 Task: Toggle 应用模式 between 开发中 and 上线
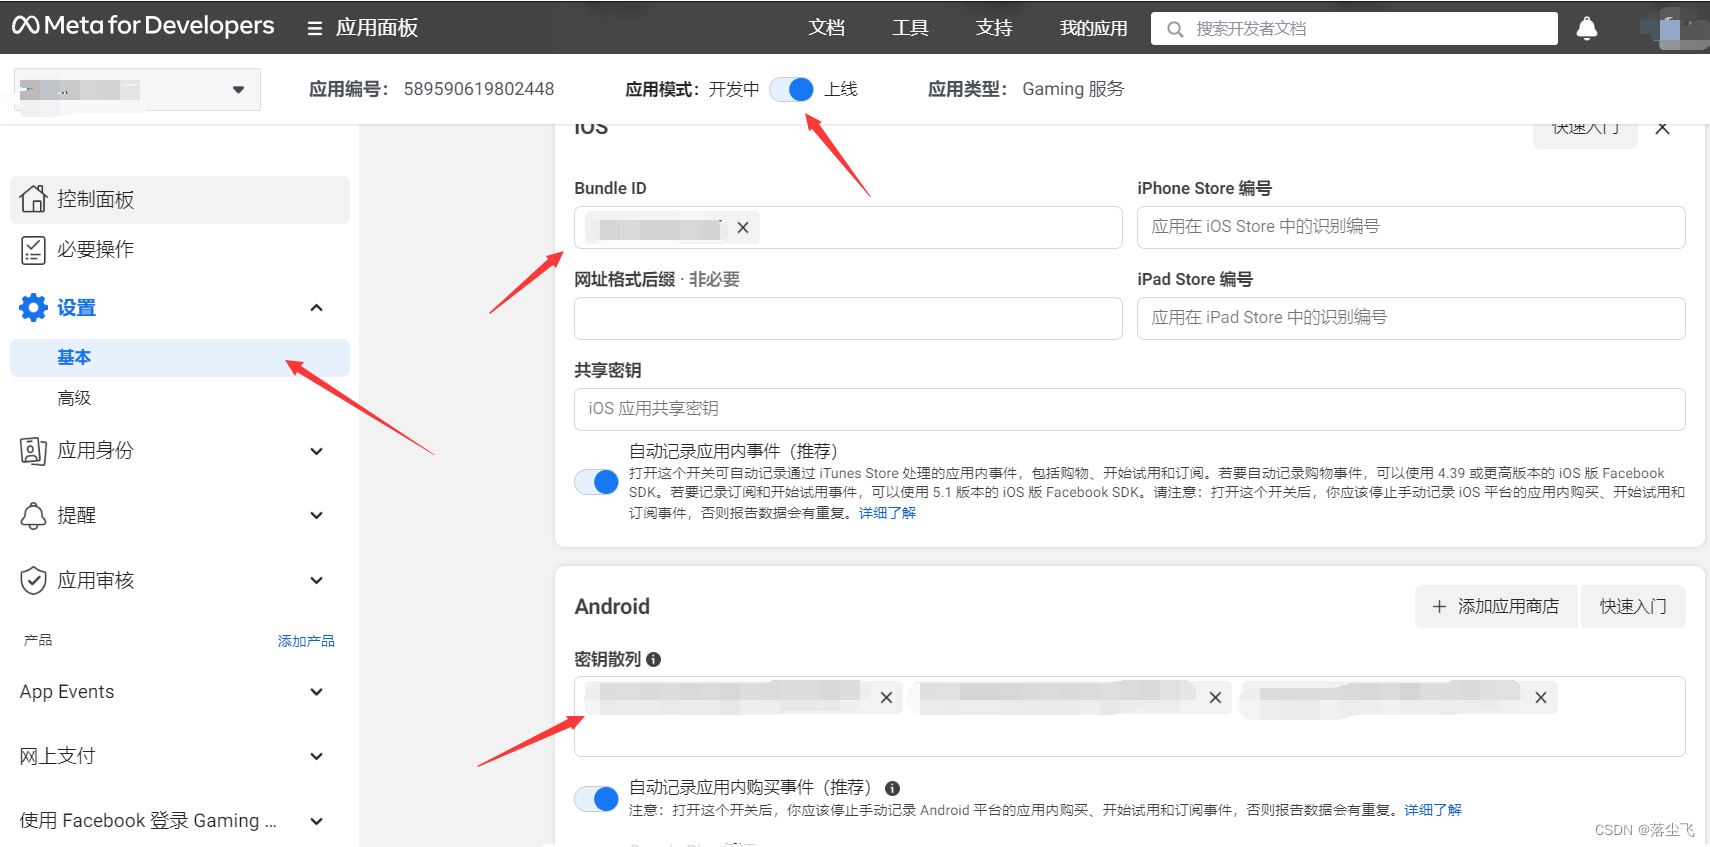[792, 89]
